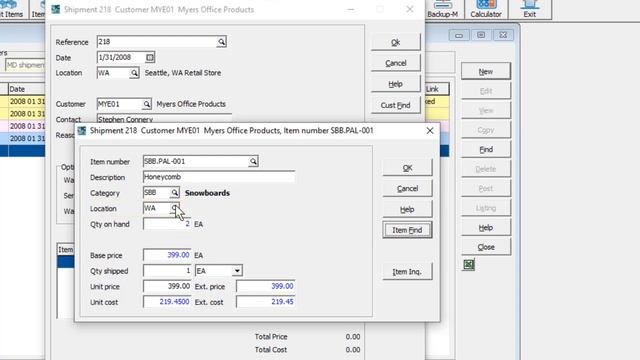640x360 pixels.
Task: Open Customer MYE01 lookup magnifier
Action: tap(146, 104)
